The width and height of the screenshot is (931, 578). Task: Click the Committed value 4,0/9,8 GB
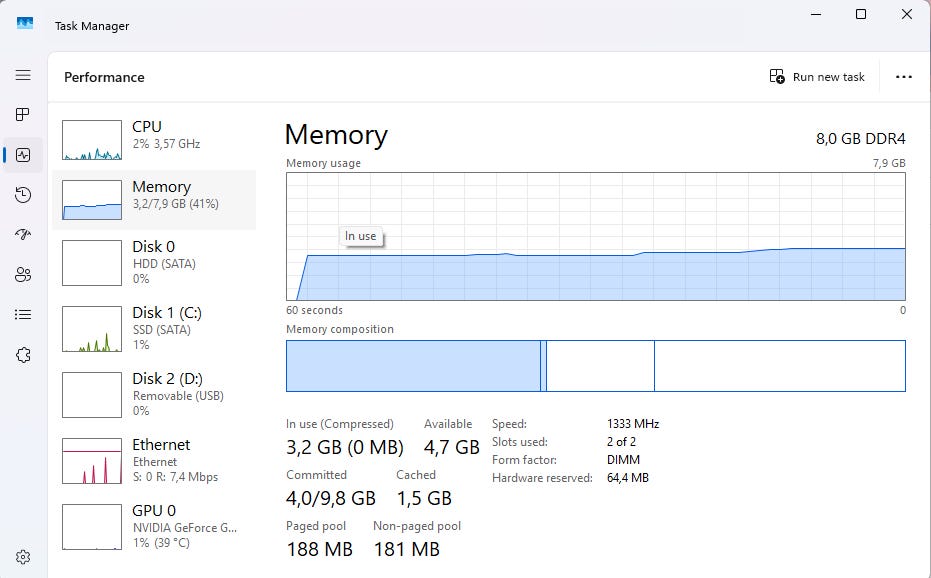tap(331, 498)
